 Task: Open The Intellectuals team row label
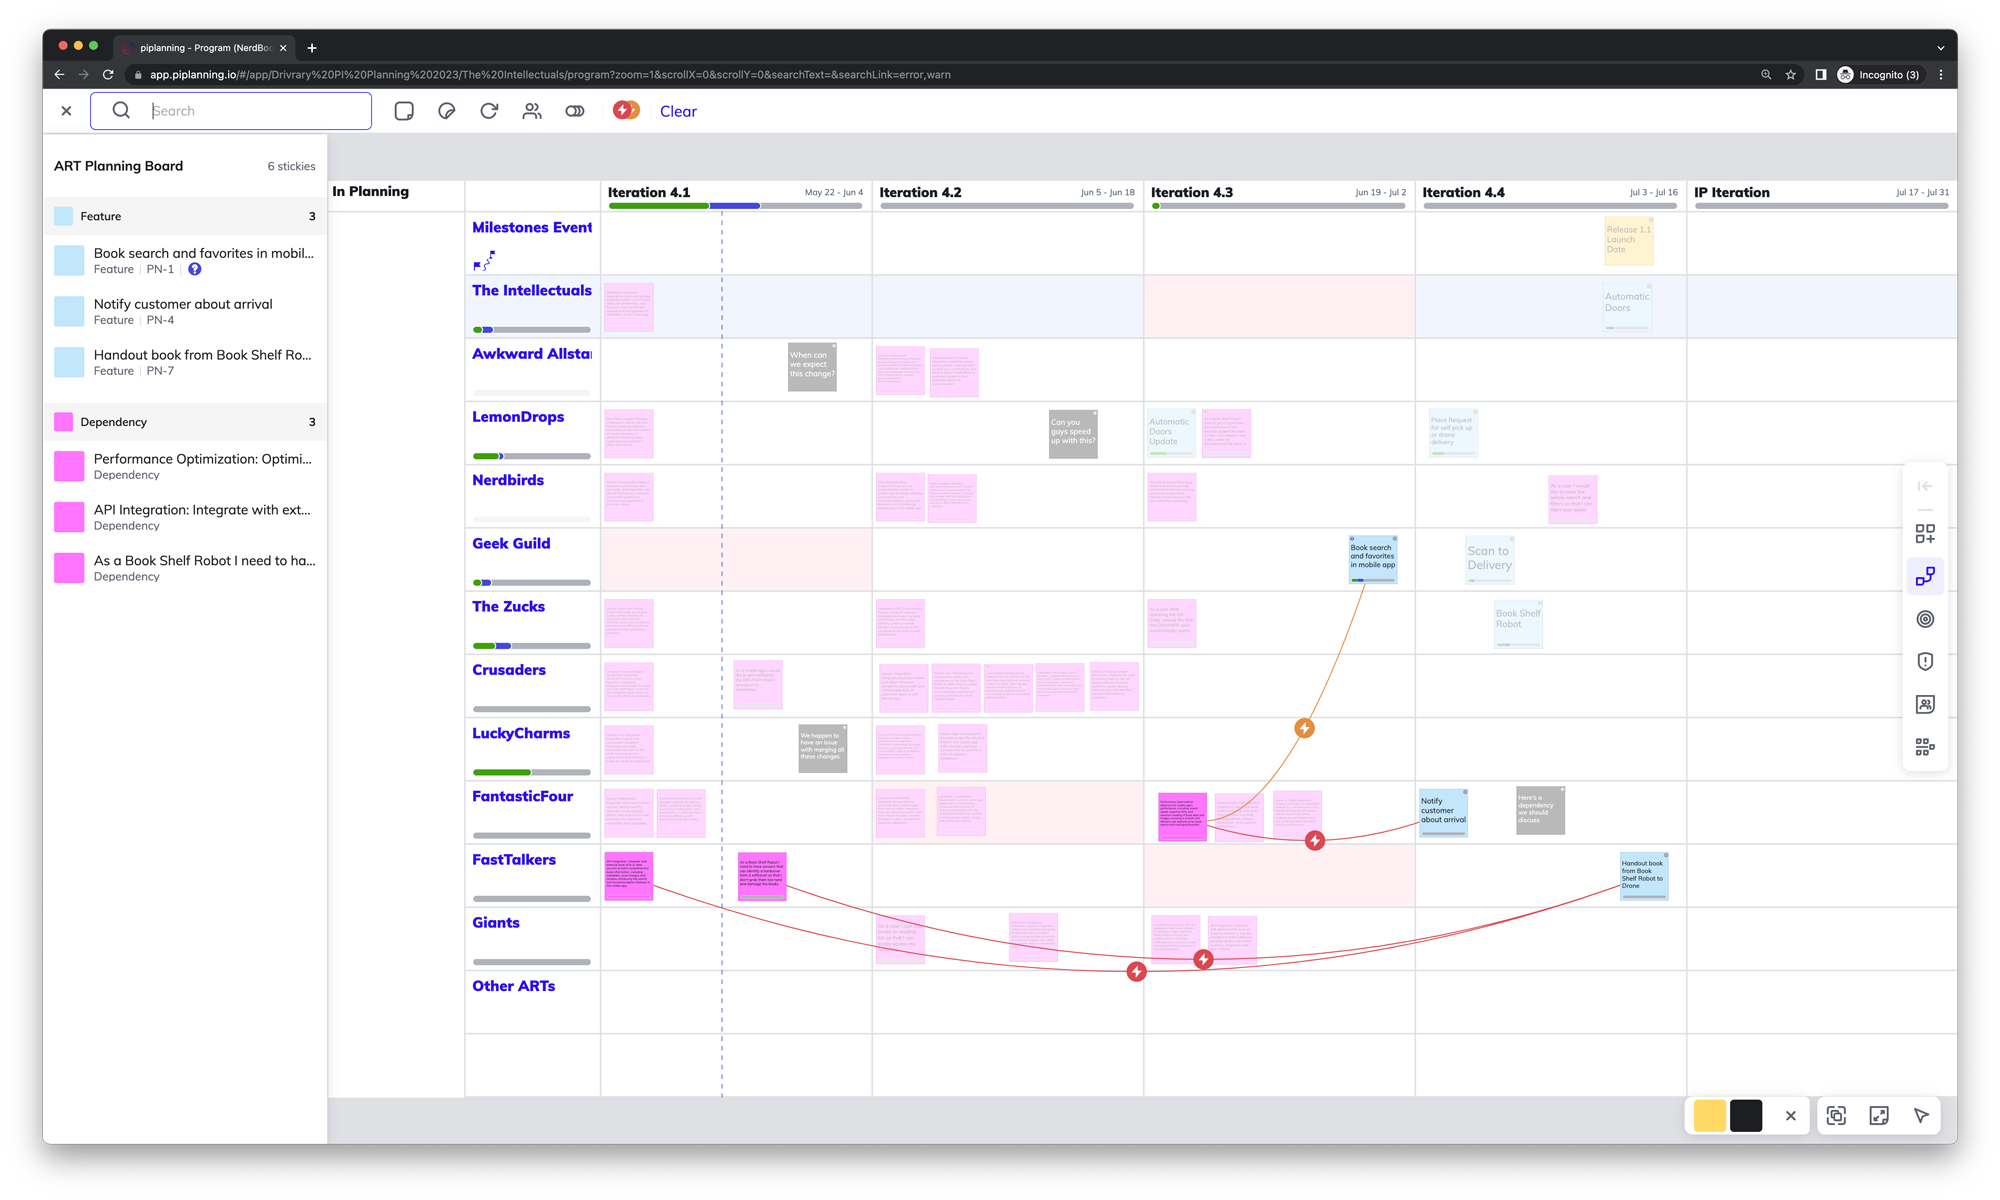coord(532,291)
